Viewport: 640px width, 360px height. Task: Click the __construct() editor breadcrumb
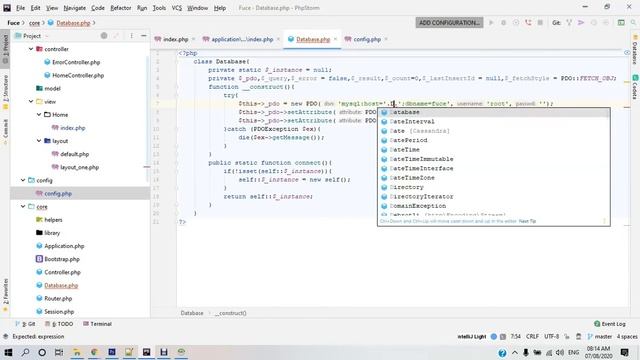pos(231,313)
